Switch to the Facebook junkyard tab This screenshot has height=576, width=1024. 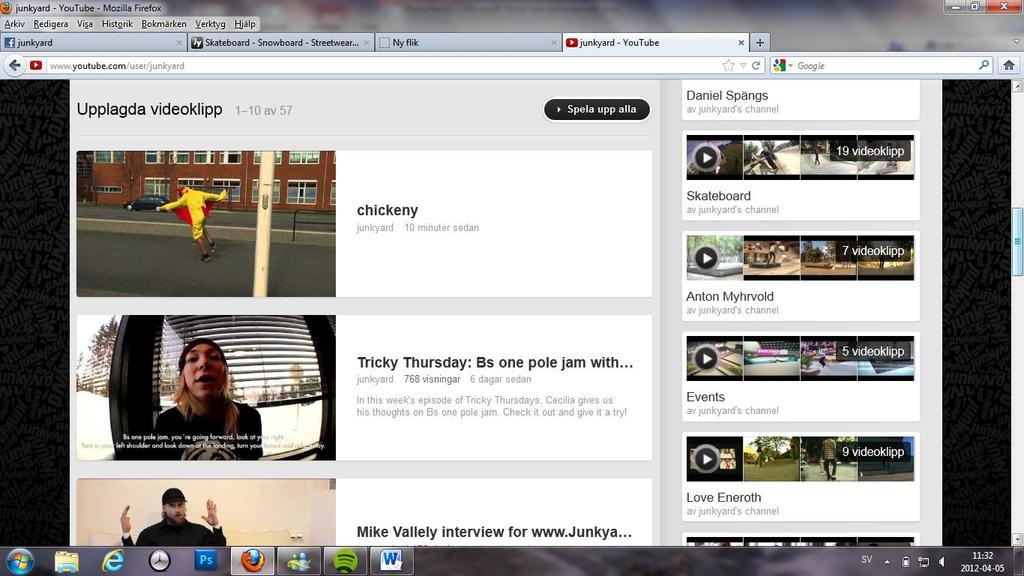pyautogui.click(x=93, y=42)
